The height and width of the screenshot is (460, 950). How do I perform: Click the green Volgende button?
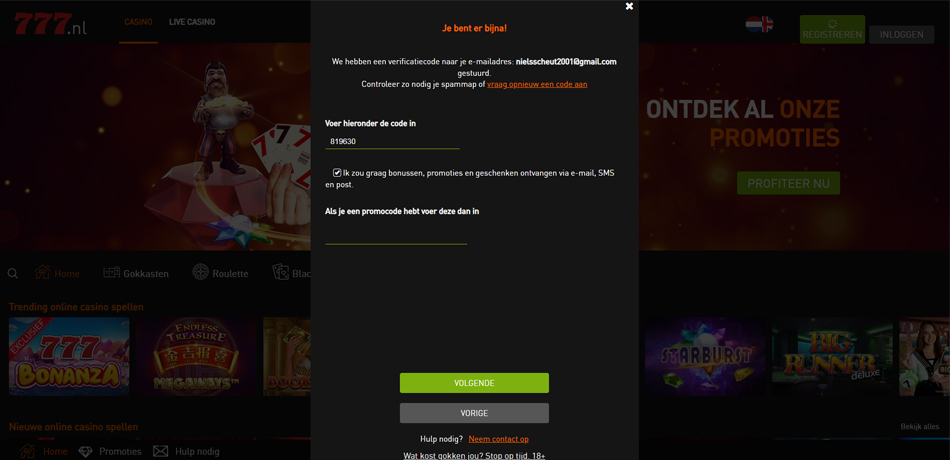(474, 383)
